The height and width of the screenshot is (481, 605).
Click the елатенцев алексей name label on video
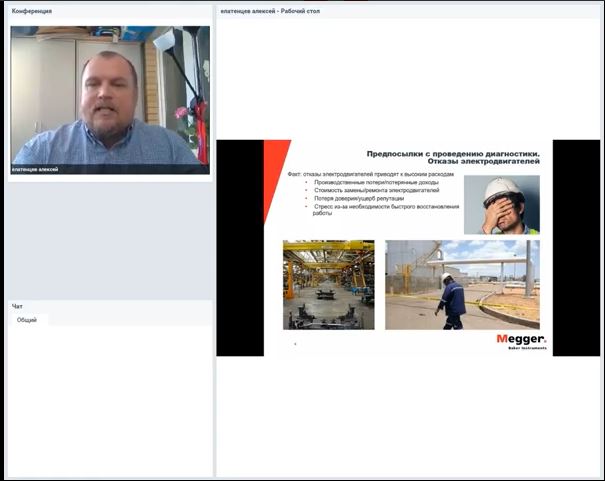(36, 170)
